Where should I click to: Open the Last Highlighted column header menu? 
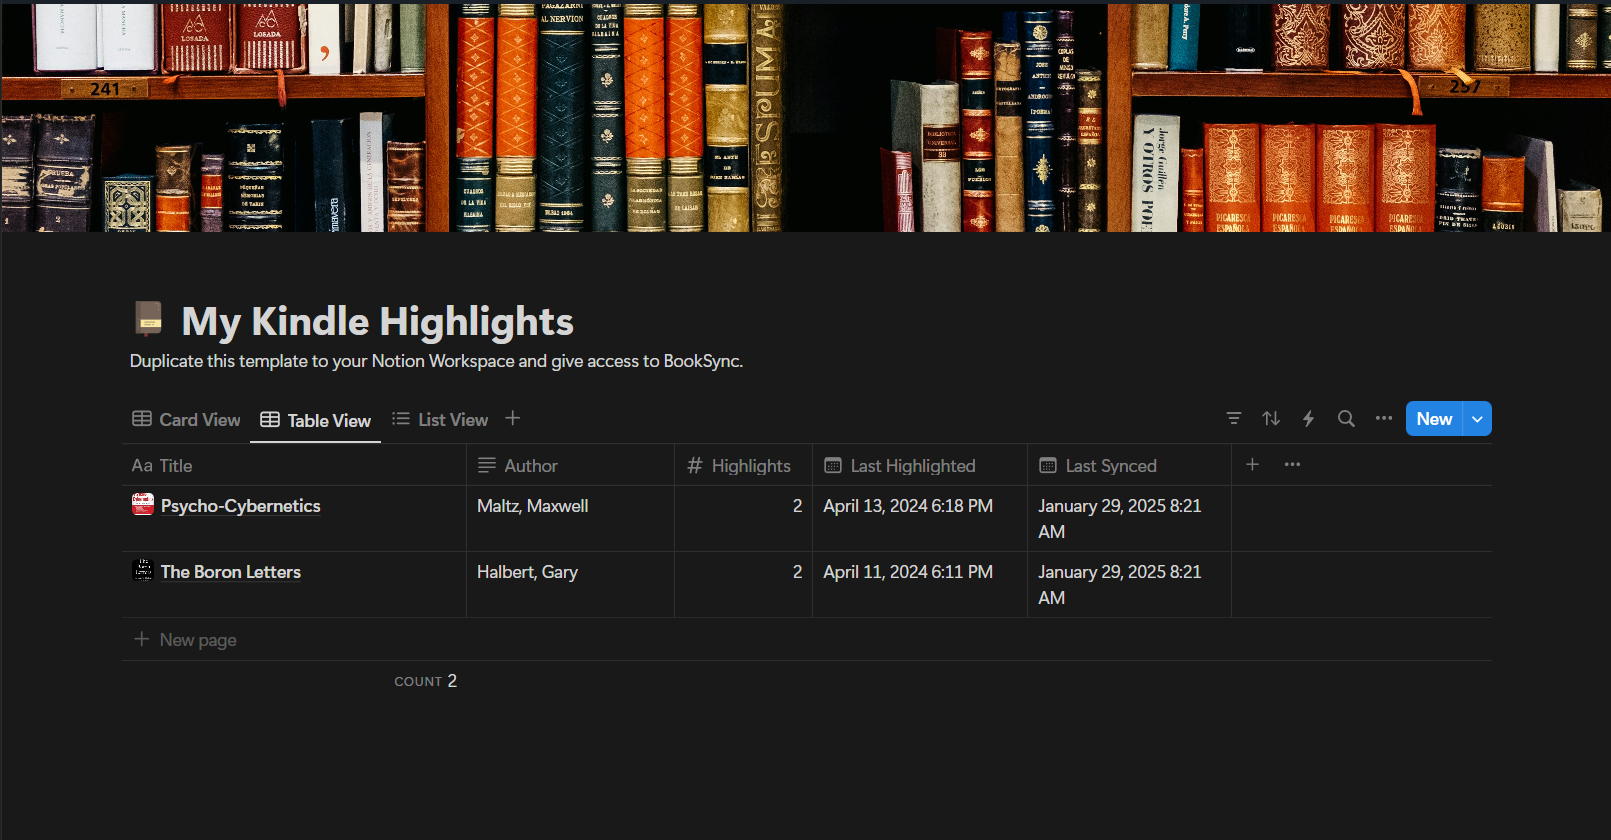point(920,465)
